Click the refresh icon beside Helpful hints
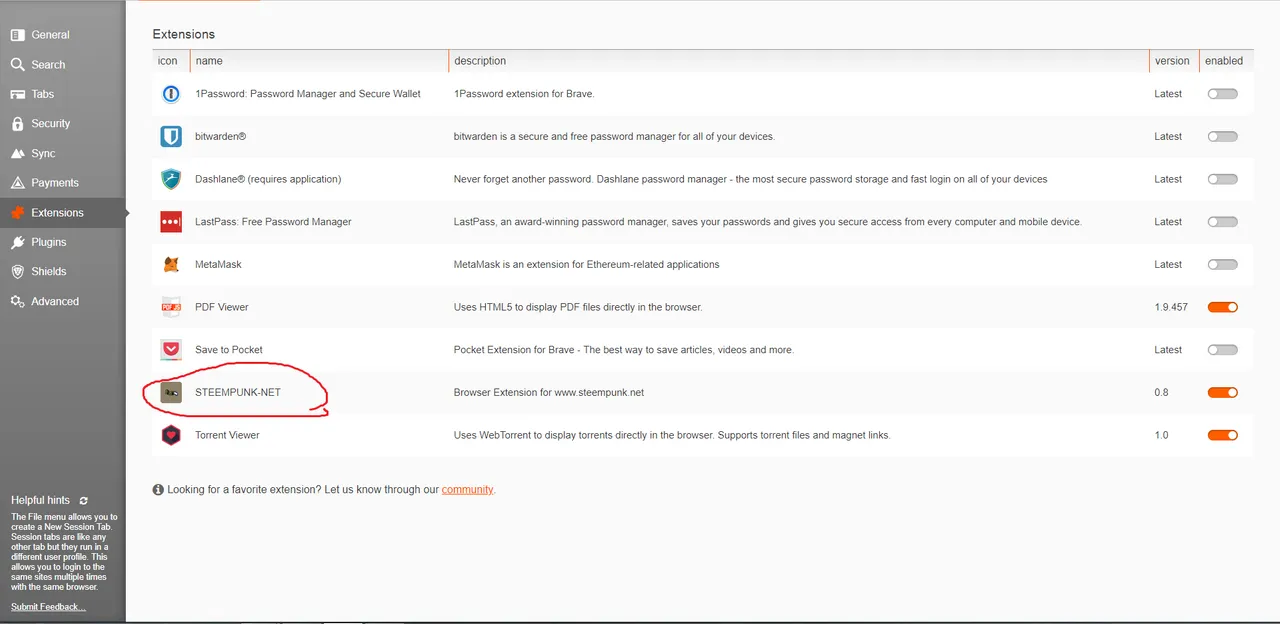The height and width of the screenshot is (624, 1280). click(x=84, y=500)
